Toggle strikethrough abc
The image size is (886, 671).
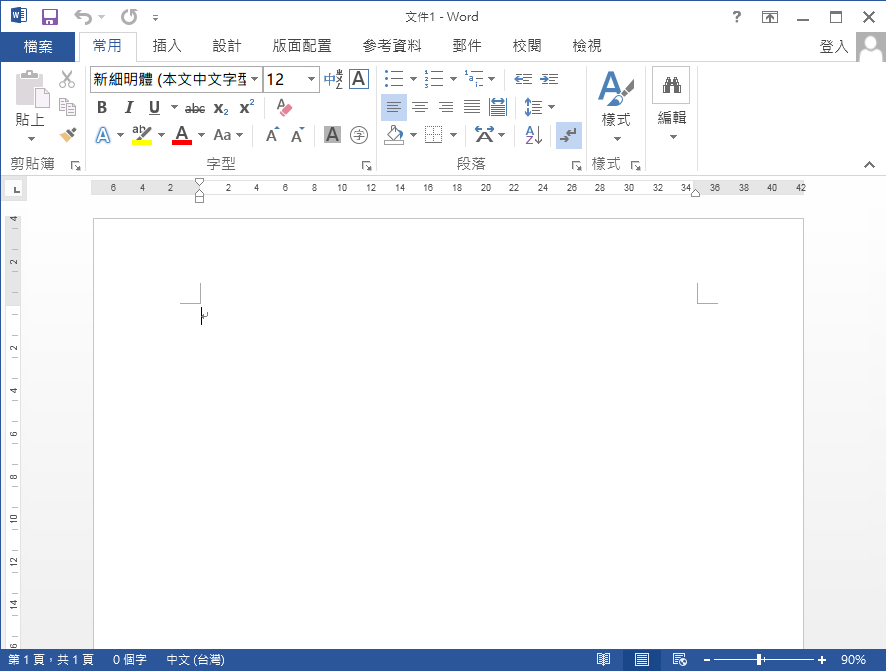click(195, 108)
